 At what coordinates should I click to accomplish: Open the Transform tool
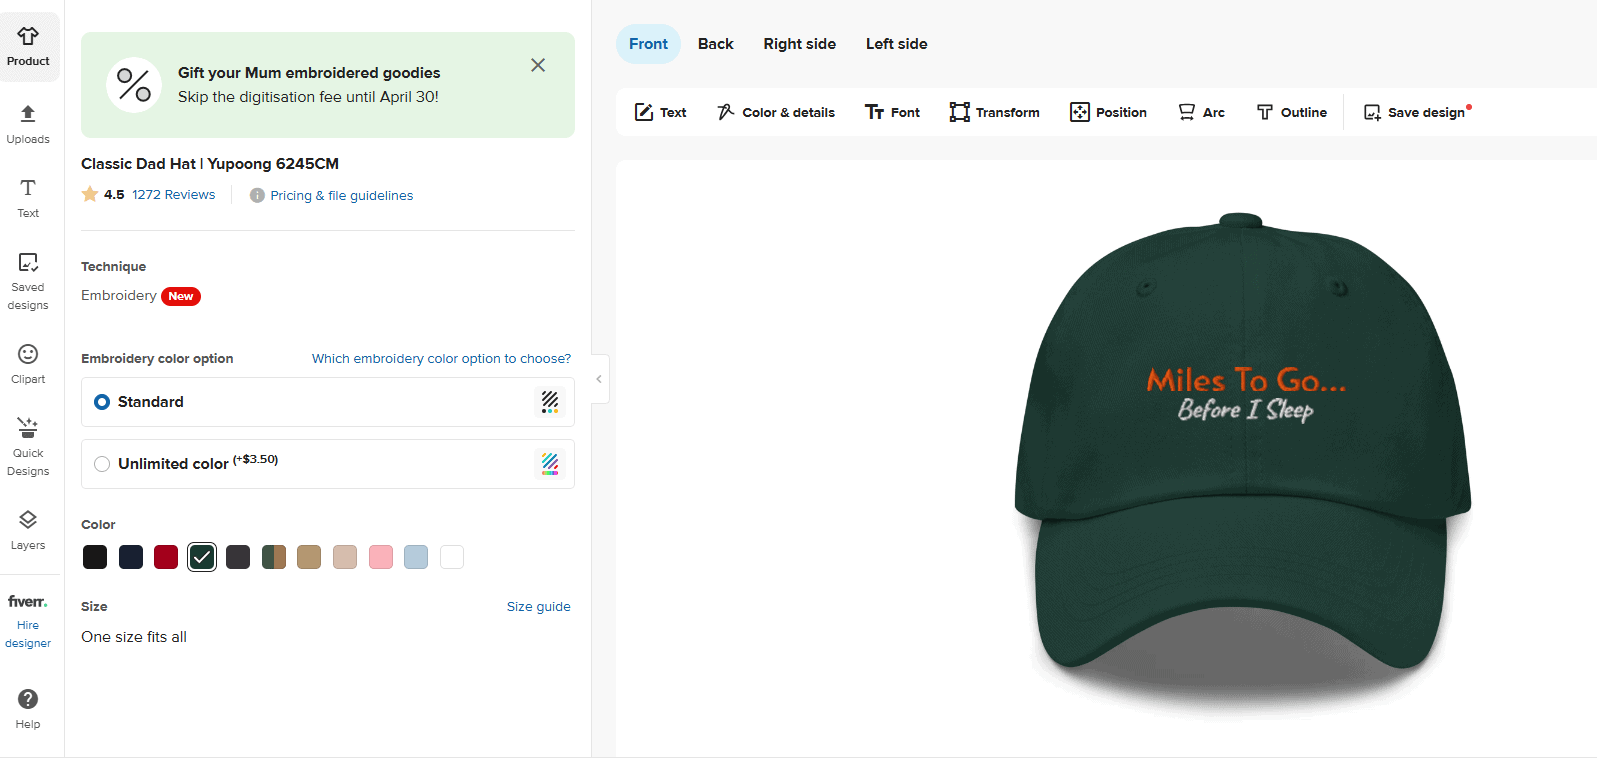click(994, 112)
